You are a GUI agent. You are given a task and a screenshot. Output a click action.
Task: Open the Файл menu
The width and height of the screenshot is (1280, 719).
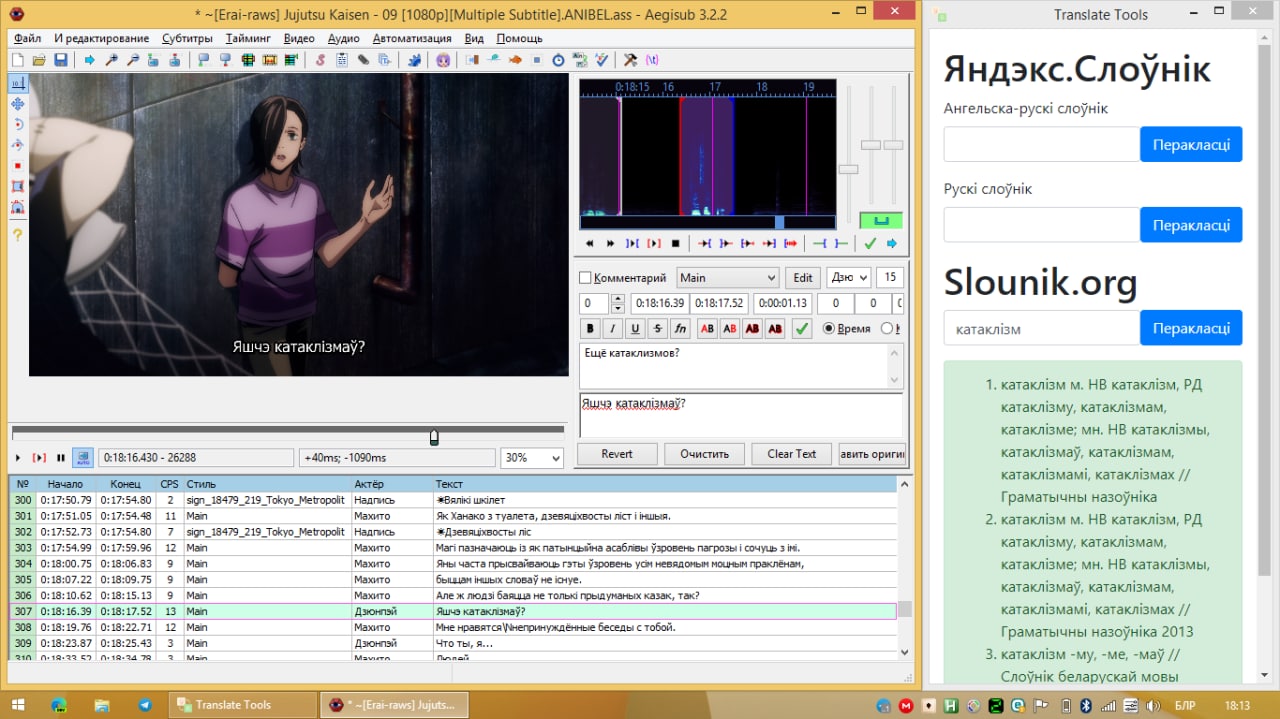28,38
